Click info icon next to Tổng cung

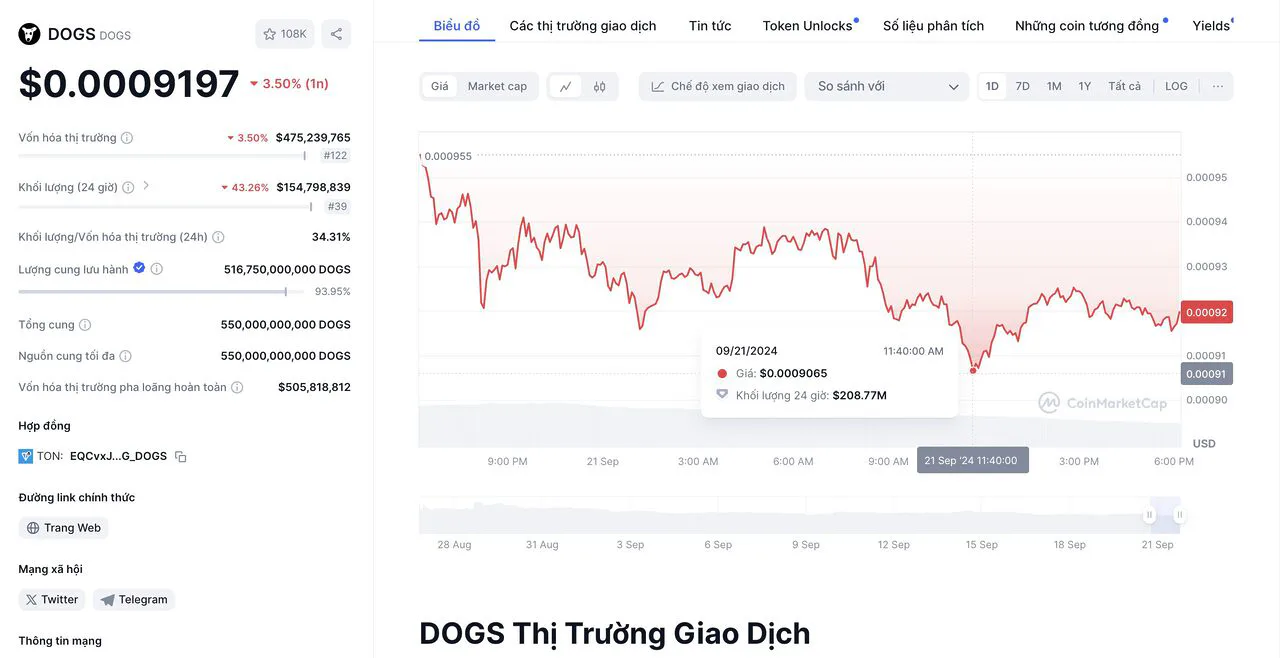(85, 325)
